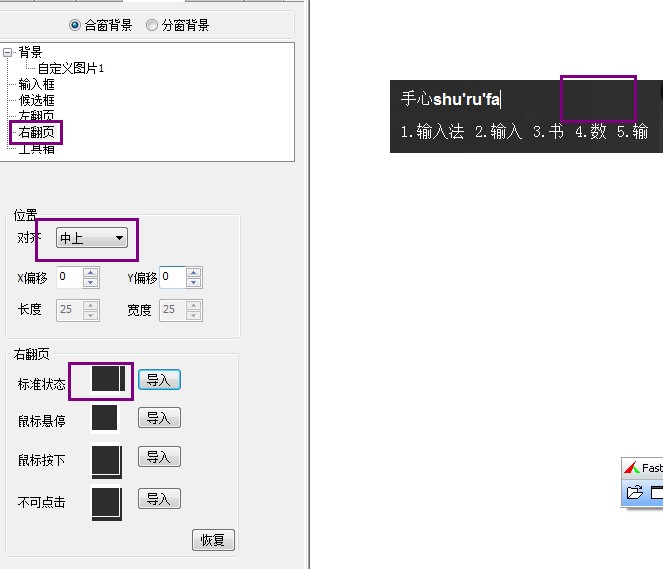Select the 分窗背景 radio button
663x569 pixels.
pyautogui.click(x=152, y=25)
